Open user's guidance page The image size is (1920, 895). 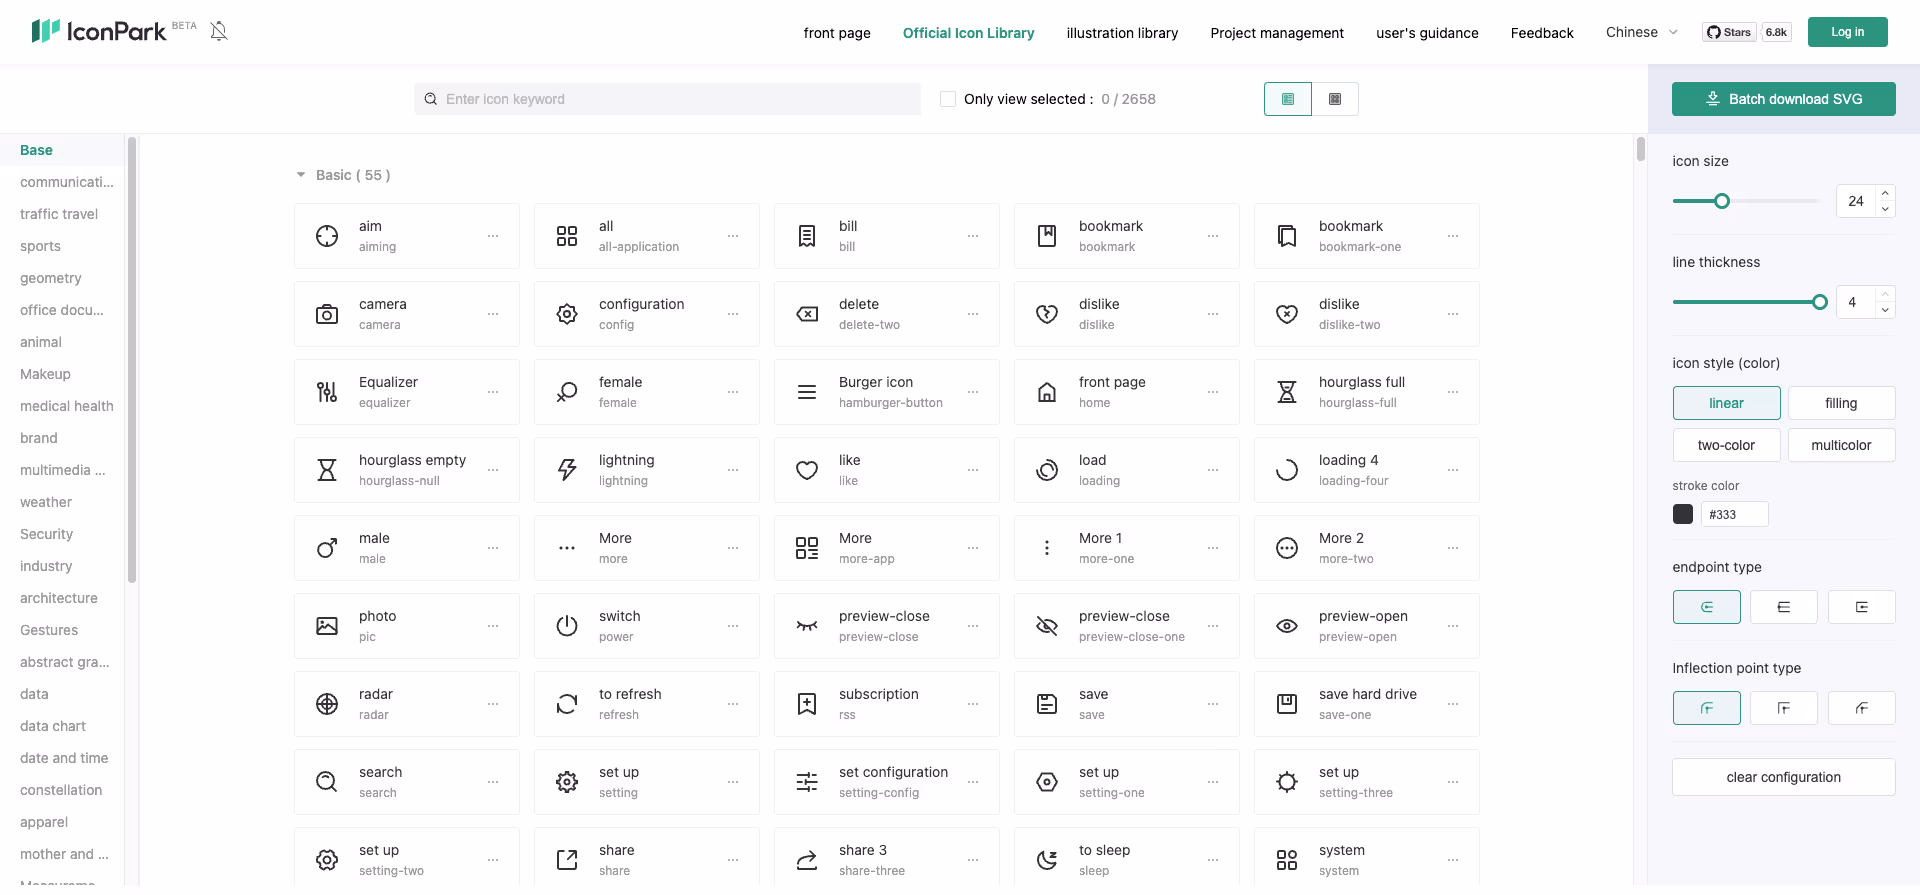pos(1427,33)
